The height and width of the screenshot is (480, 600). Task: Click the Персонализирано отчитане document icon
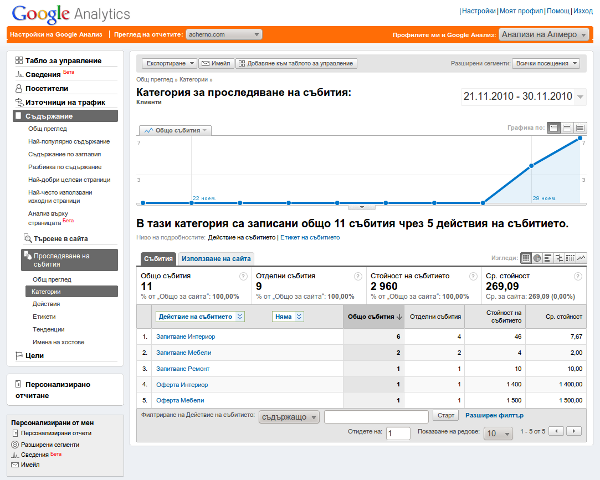click(x=18, y=384)
